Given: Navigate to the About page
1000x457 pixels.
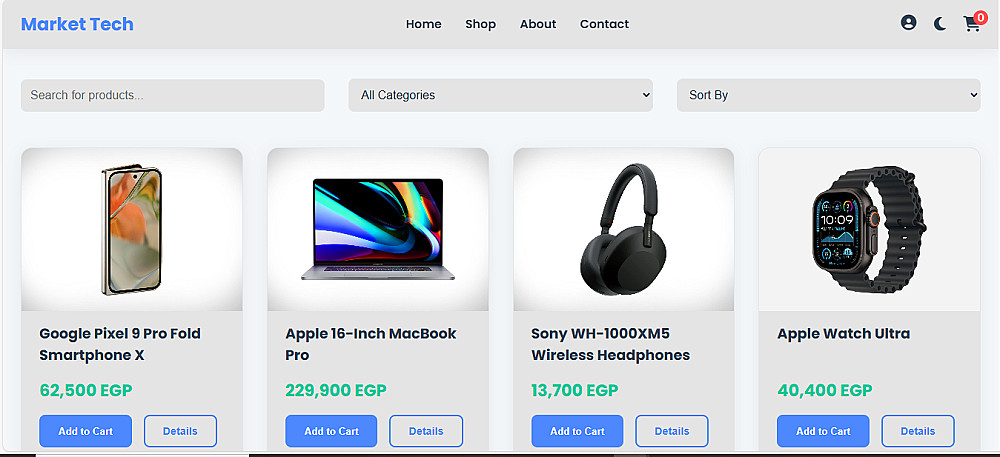Looking at the screenshot, I should (x=538, y=24).
